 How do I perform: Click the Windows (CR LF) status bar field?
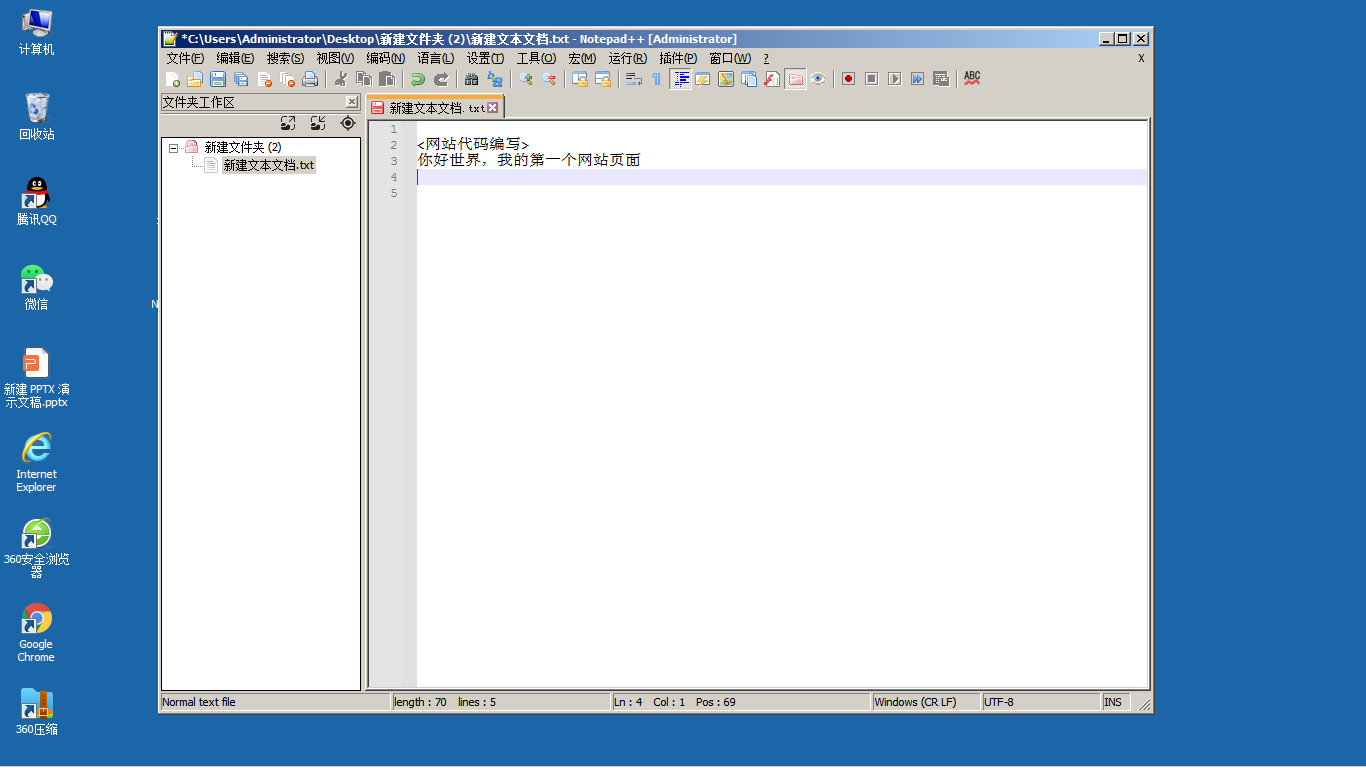926,702
